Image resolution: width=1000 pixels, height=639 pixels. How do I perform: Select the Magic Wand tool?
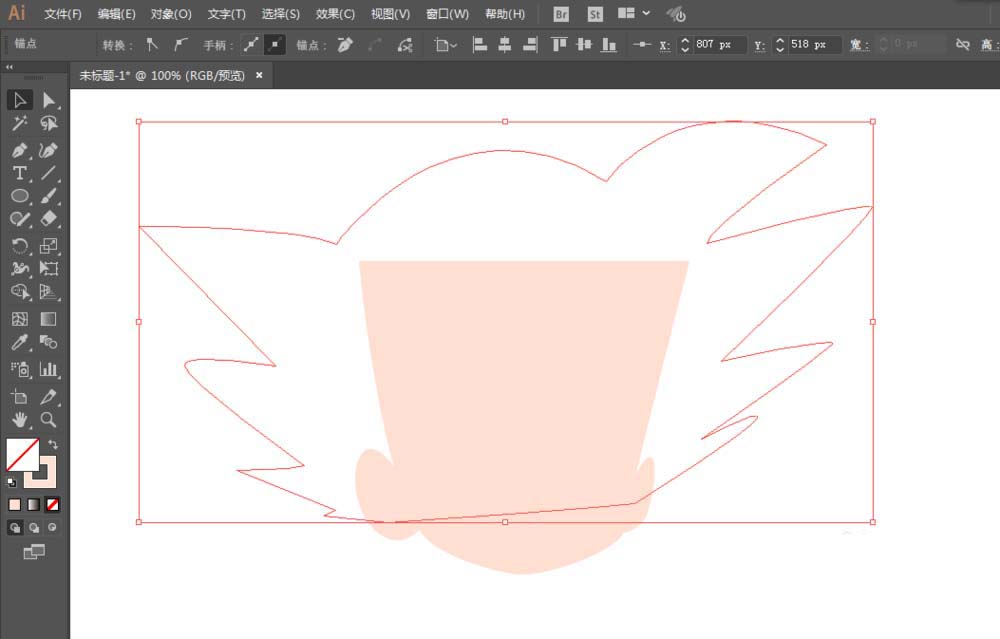[20, 123]
